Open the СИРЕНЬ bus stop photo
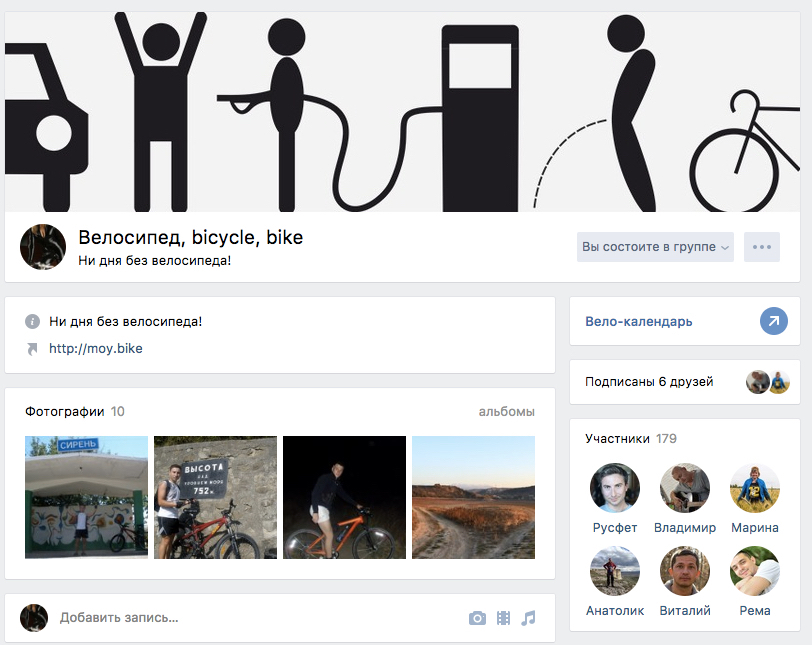Viewport: 812px width, 645px height. coord(86,497)
